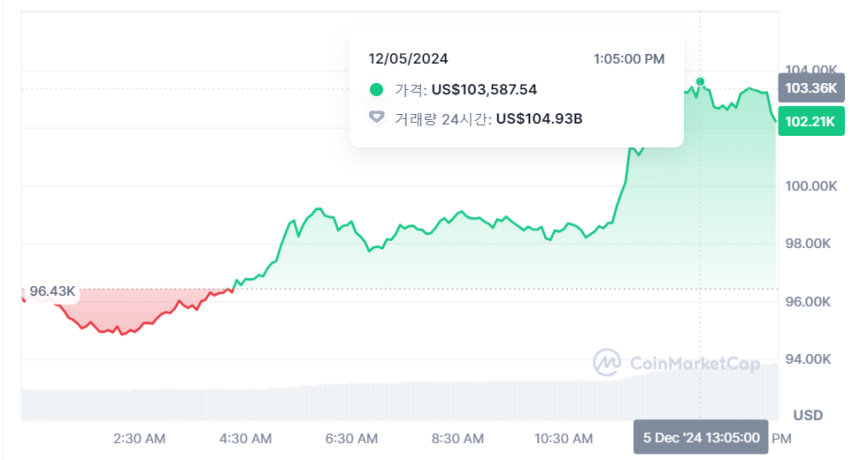
Task: Click the 100.00K price axis label
Action: 810,186
